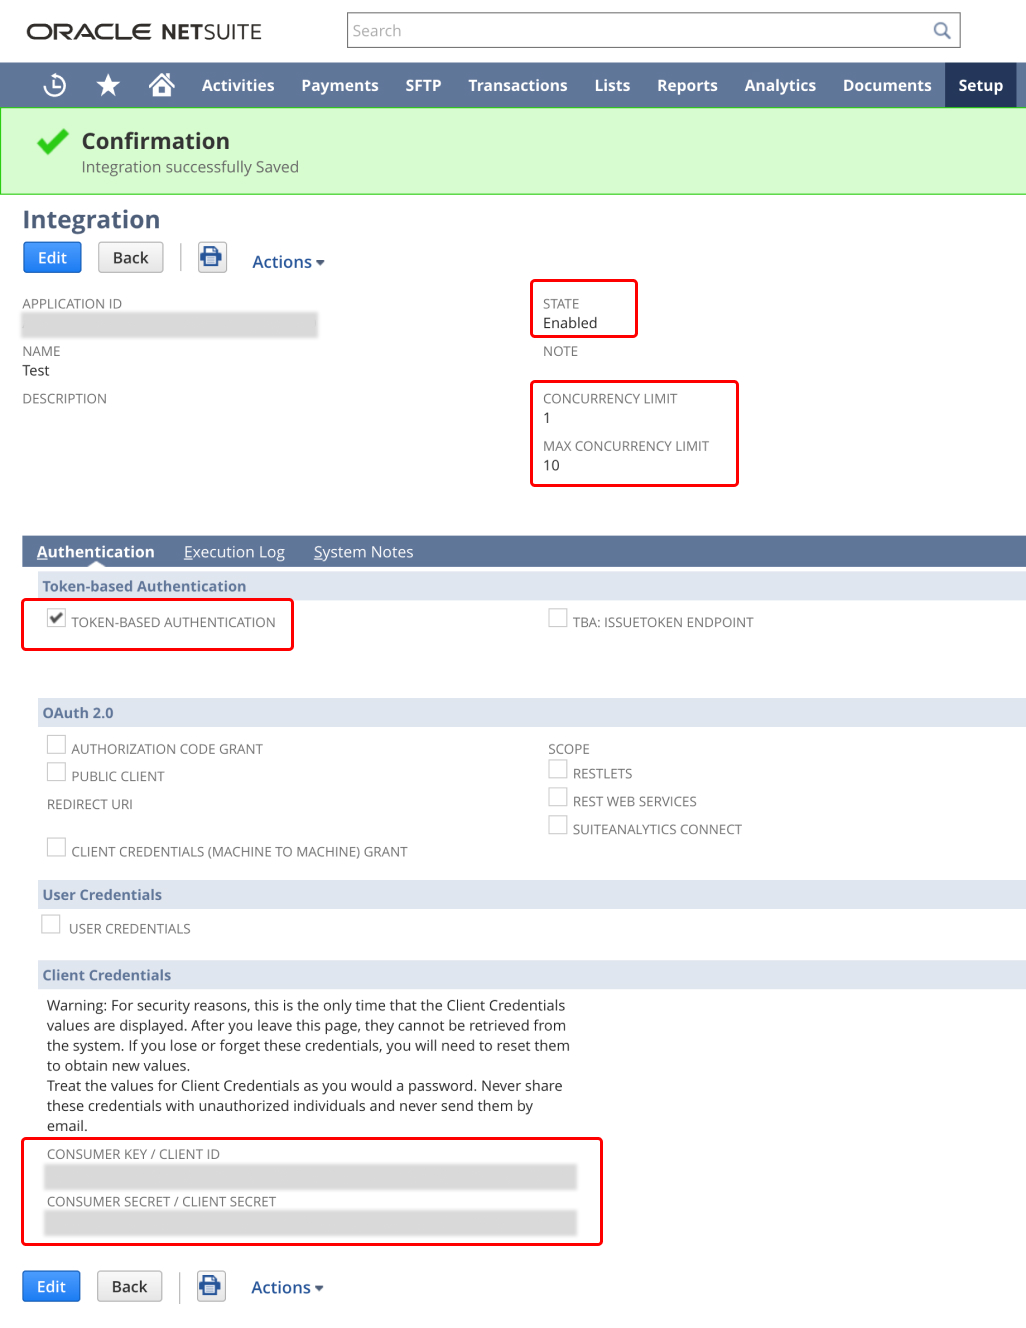1026x1328 pixels.
Task: Click the green confirmation checkmark icon
Action: [51, 141]
